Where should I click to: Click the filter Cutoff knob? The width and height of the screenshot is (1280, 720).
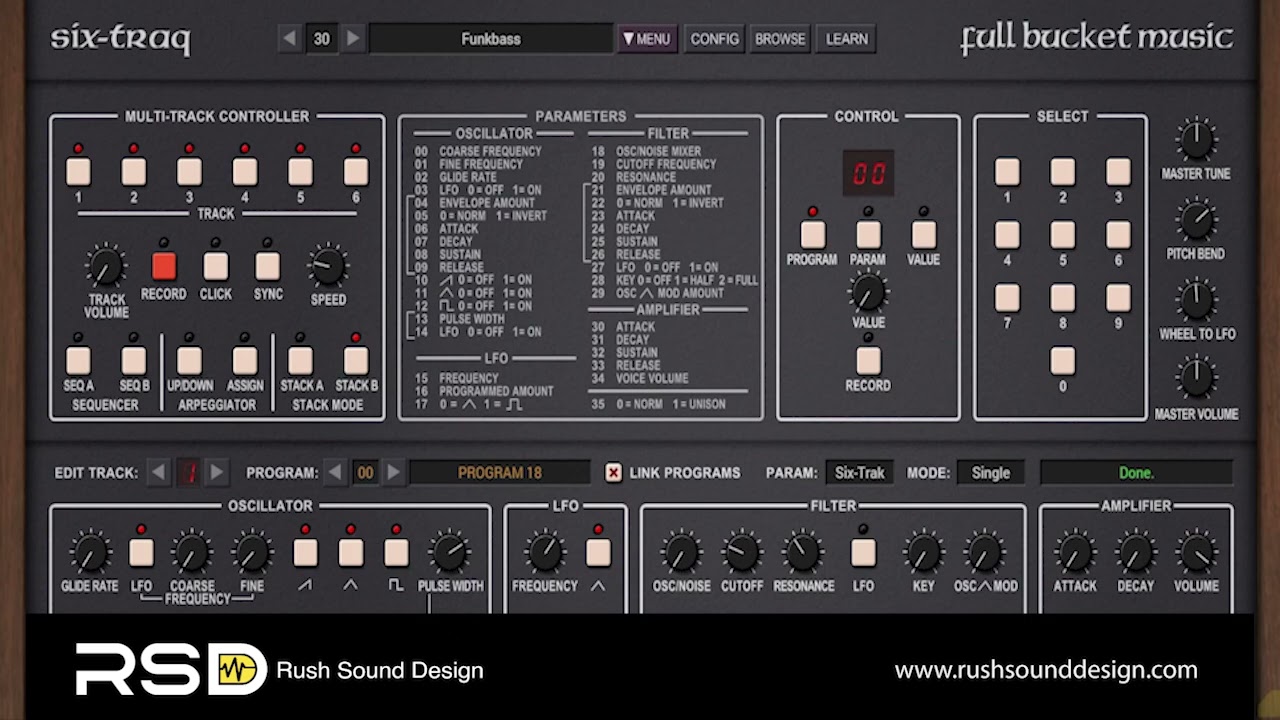pos(742,553)
